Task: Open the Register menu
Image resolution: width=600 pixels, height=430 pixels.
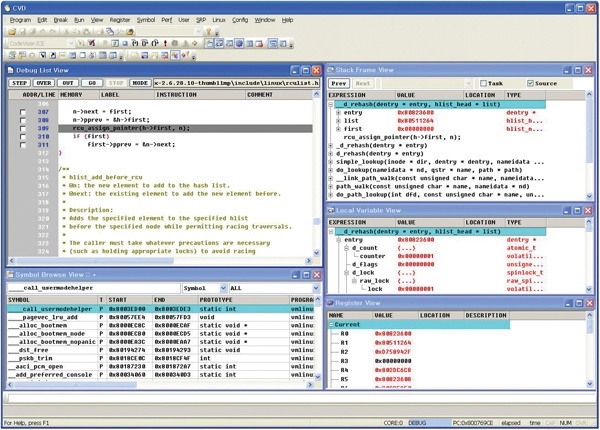Action: pos(120,19)
